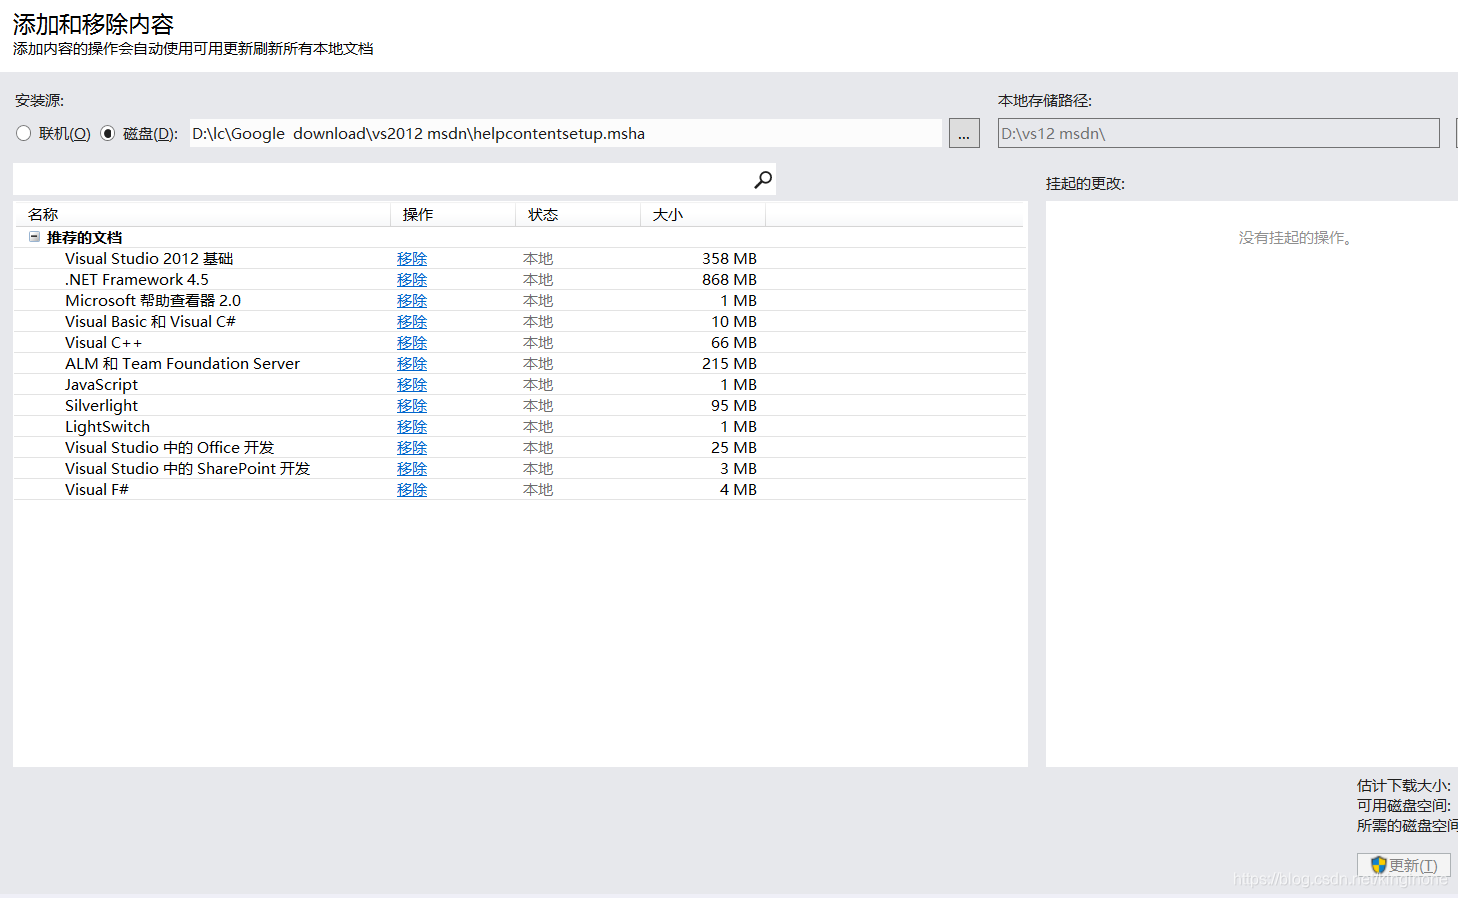This screenshot has width=1458, height=898.
Task: Select the 磁盘 radio button
Action: click(108, 133)
